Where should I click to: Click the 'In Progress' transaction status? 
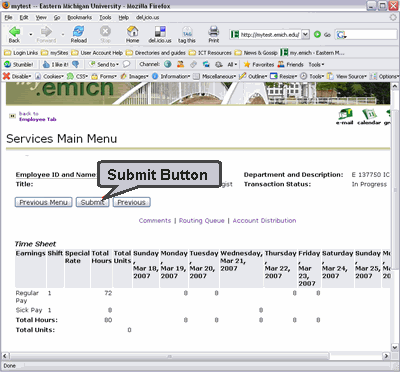point(369,184)
